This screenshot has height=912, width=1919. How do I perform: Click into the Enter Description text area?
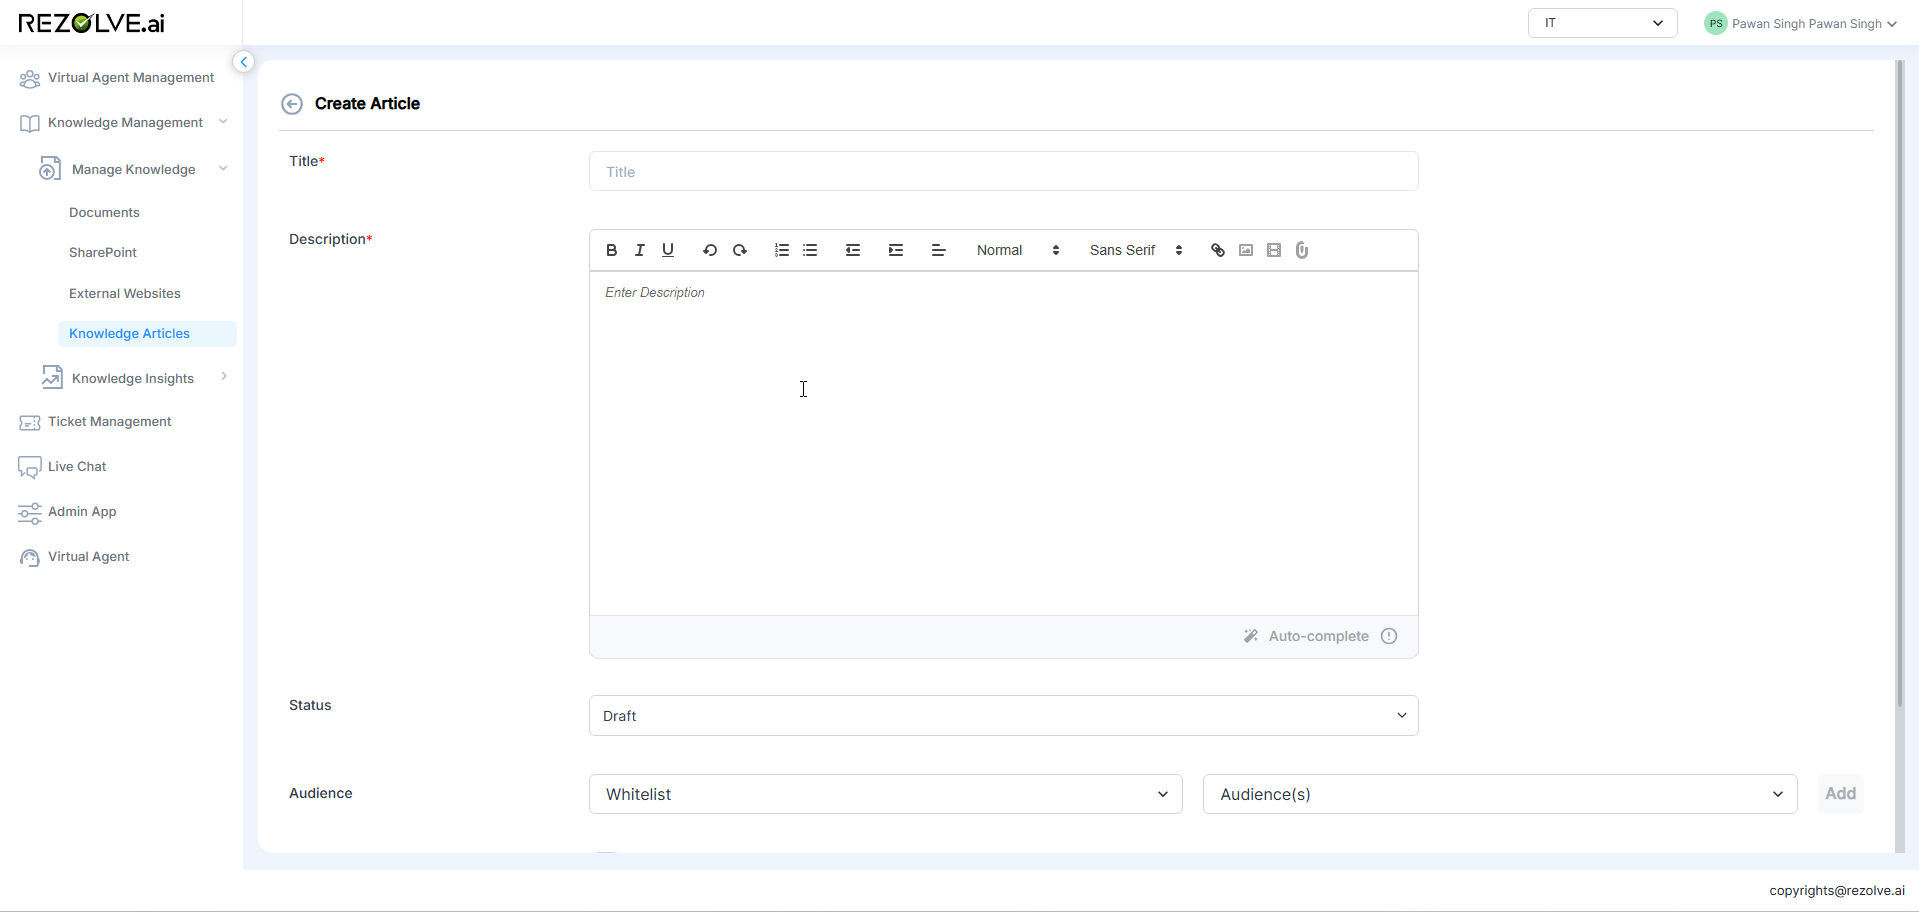tap(1004, 443)
